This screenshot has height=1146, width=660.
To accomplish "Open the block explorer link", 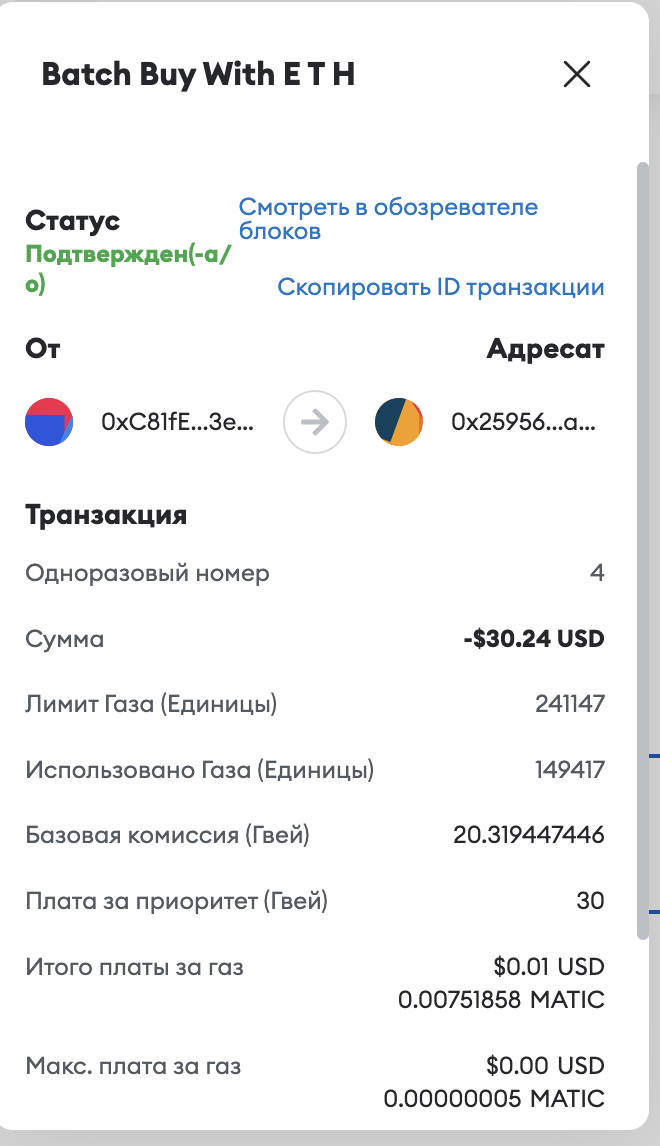I will [388, 219].
